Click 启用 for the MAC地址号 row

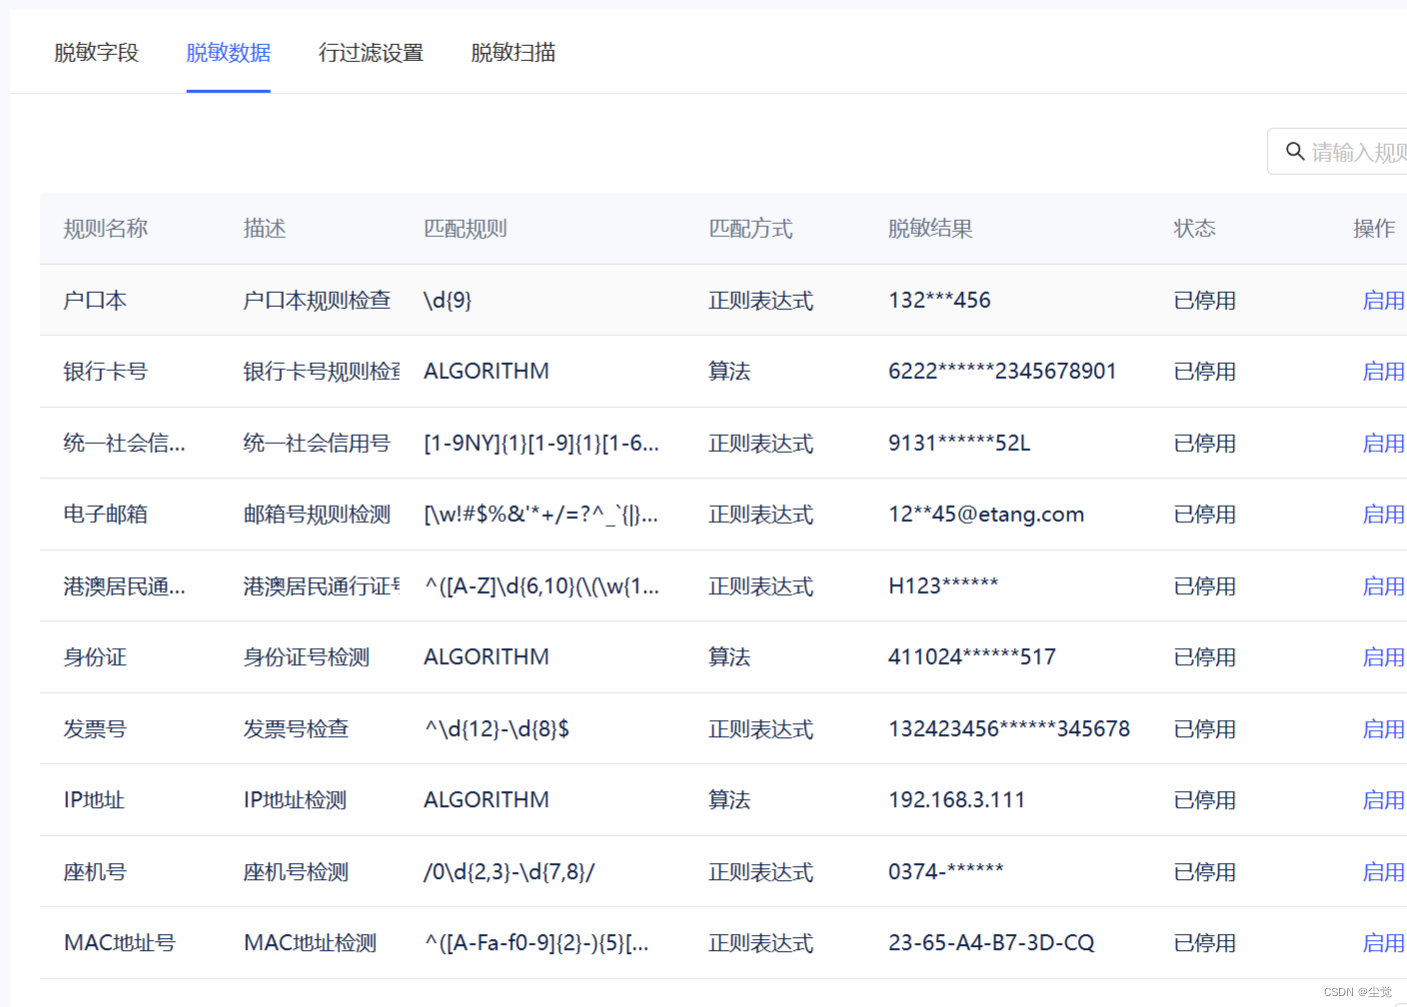tap(1383, 943)
